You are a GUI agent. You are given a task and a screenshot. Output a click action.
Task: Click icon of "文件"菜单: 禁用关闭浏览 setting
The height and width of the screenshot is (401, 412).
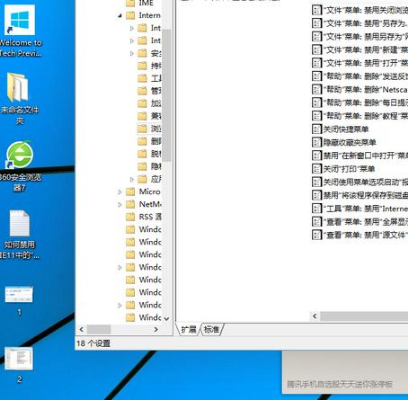coord(316,10)
